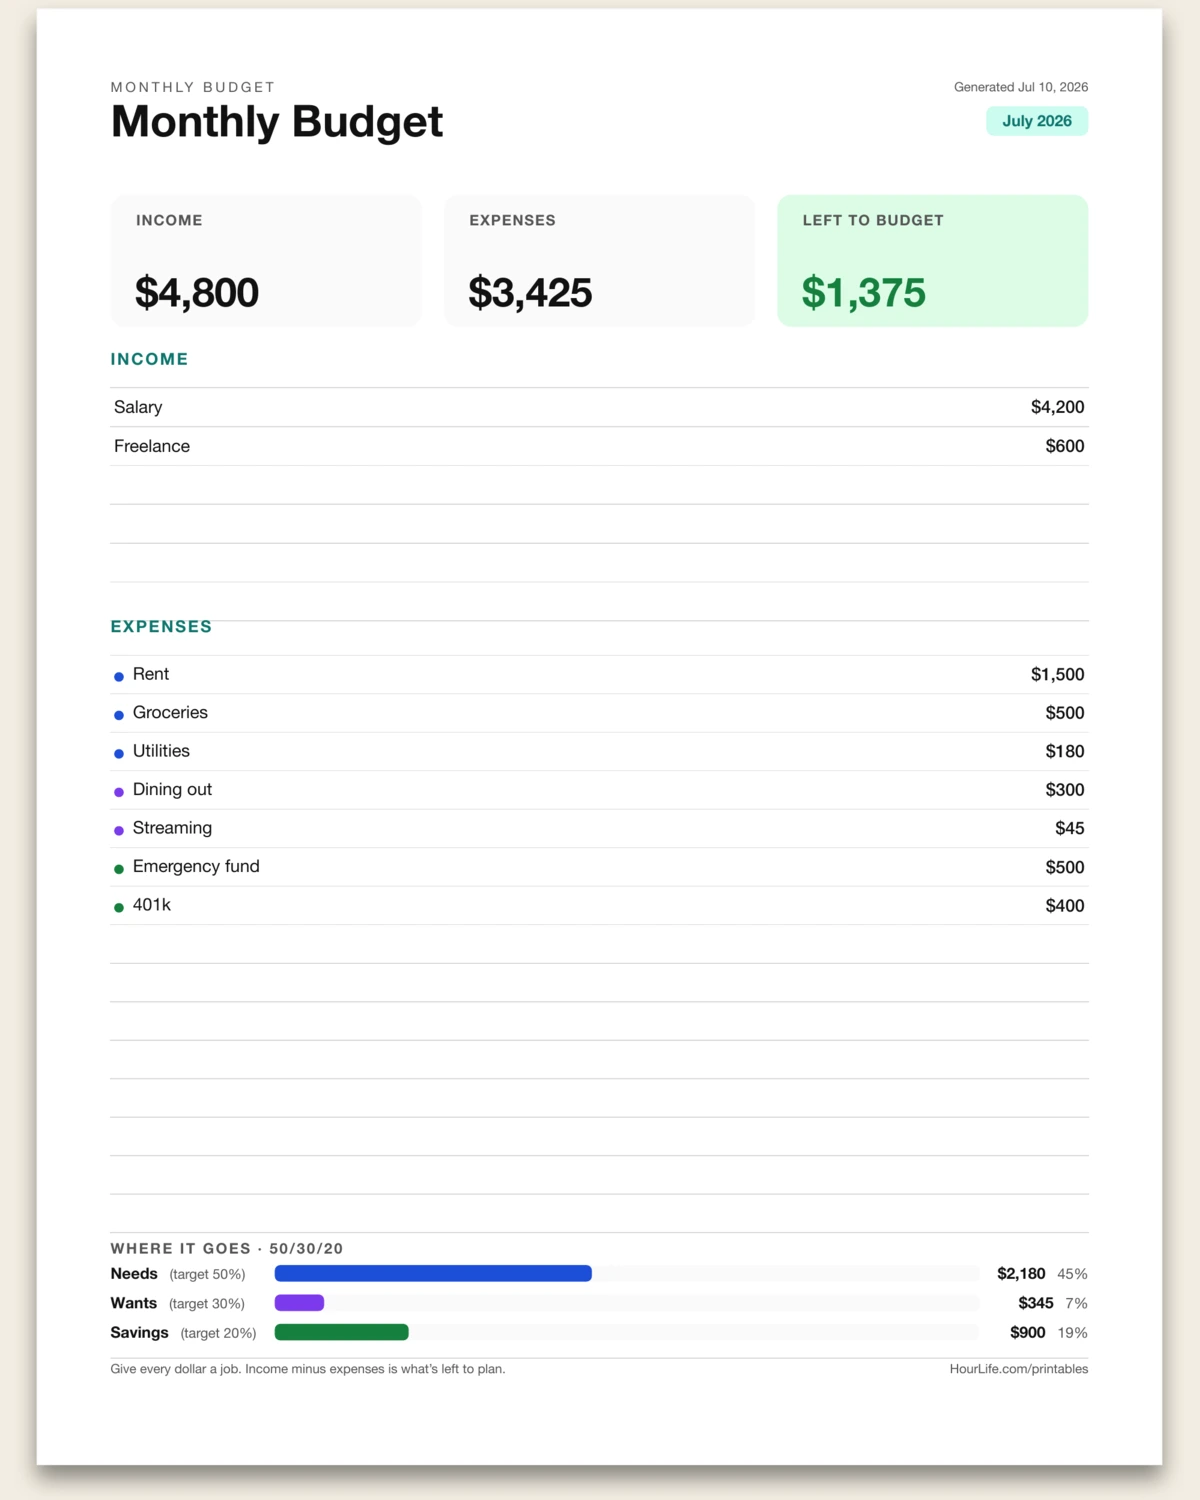Click the (target 20%) Savings note

pos(218,1333)
